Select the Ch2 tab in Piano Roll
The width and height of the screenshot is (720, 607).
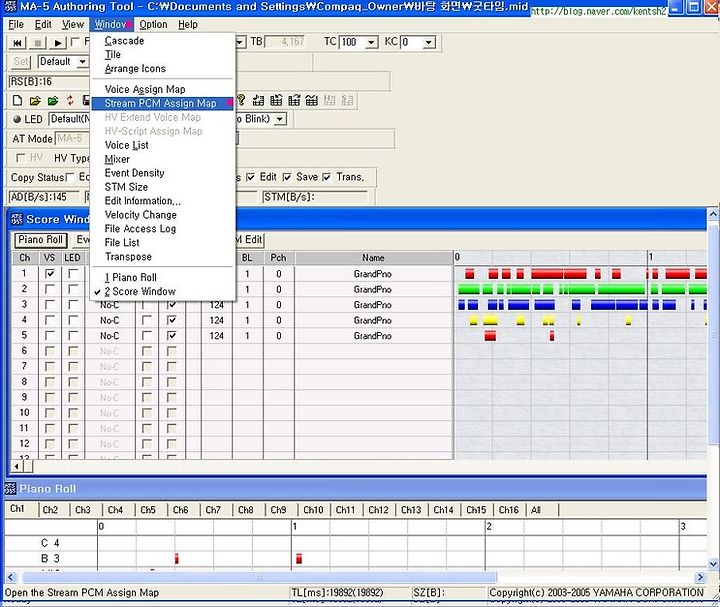(x=50, y=510)
